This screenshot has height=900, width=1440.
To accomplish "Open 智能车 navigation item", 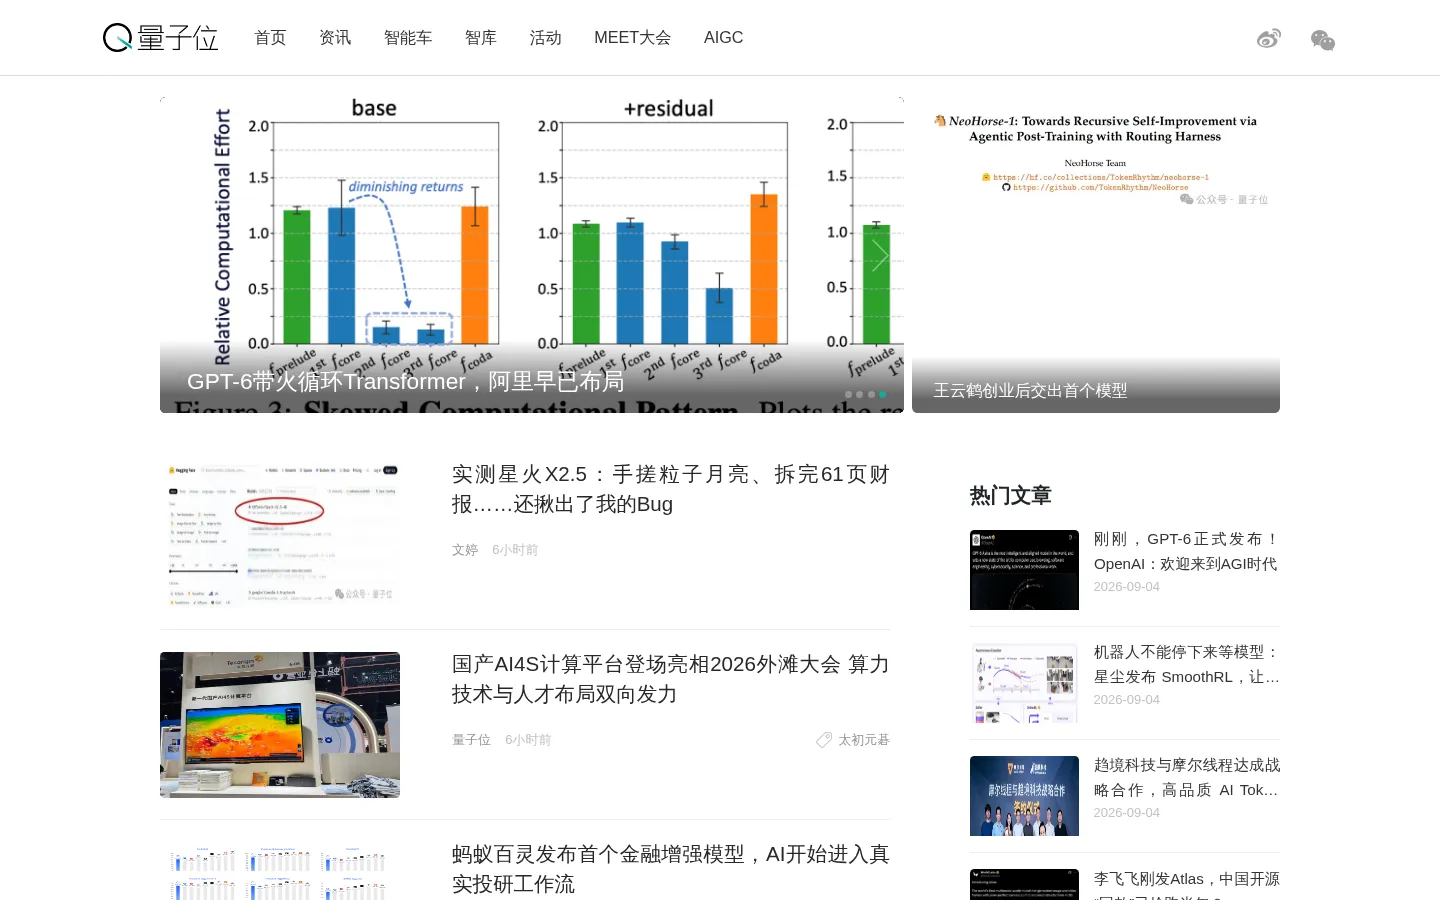I will (408, 38).
